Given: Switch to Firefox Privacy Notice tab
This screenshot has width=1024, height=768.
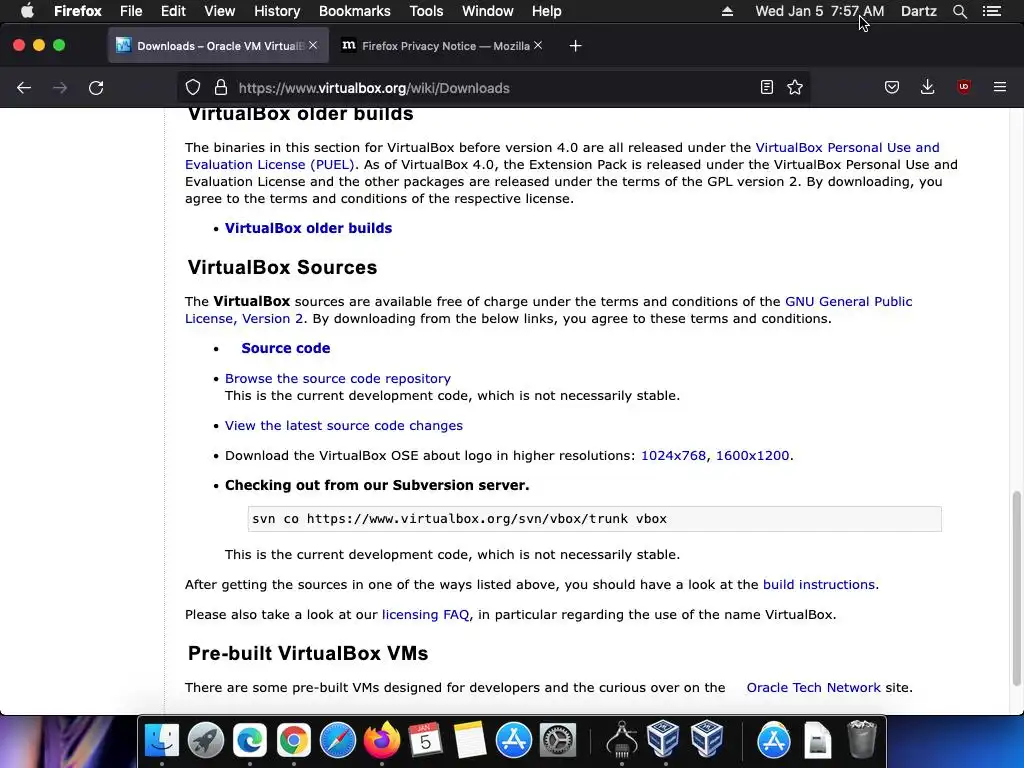Looking at the screenshot, I should (442, 46).
